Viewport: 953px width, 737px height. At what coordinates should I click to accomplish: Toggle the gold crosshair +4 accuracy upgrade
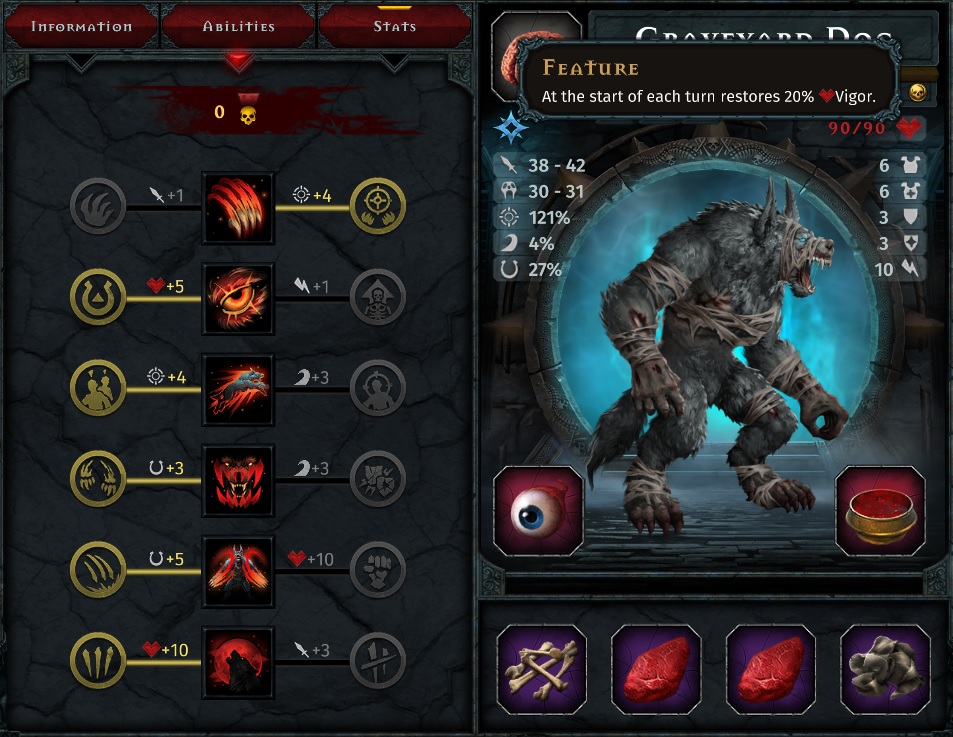[x=378, y=207]
